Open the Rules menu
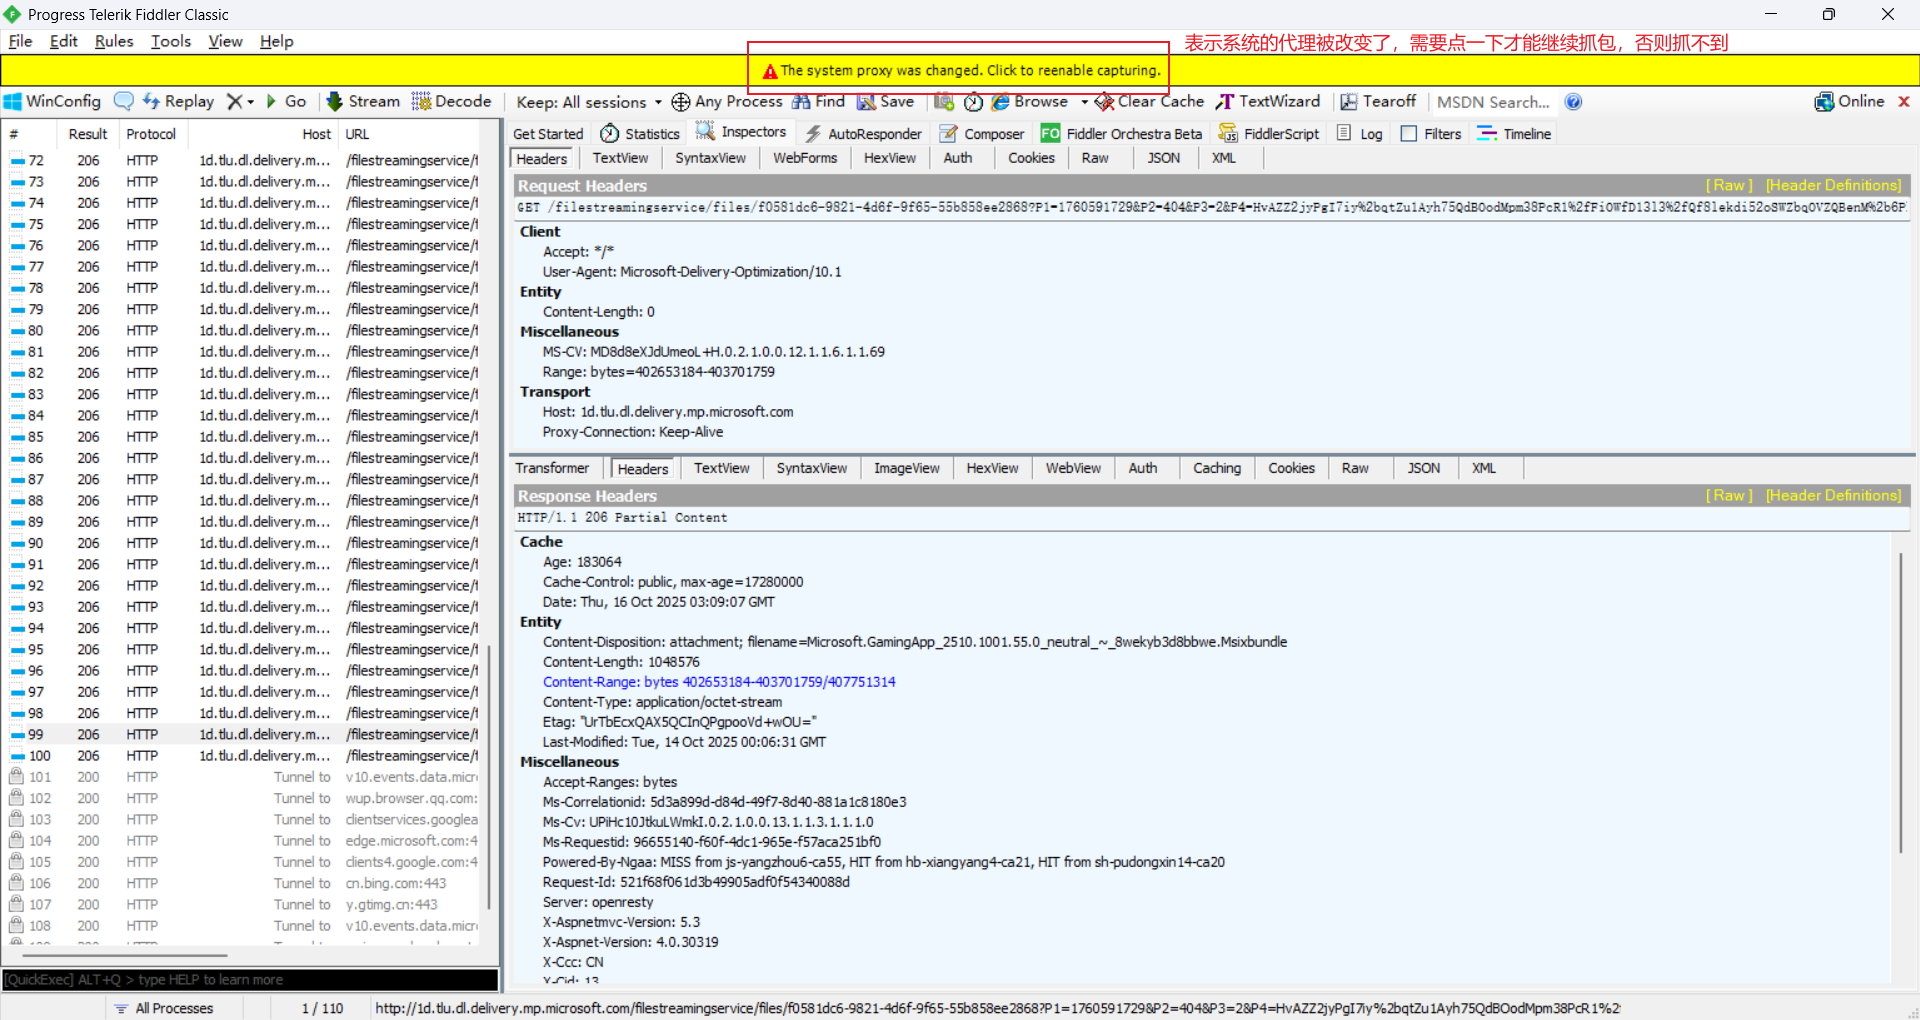The image size is (1920, 1020). 114,41
